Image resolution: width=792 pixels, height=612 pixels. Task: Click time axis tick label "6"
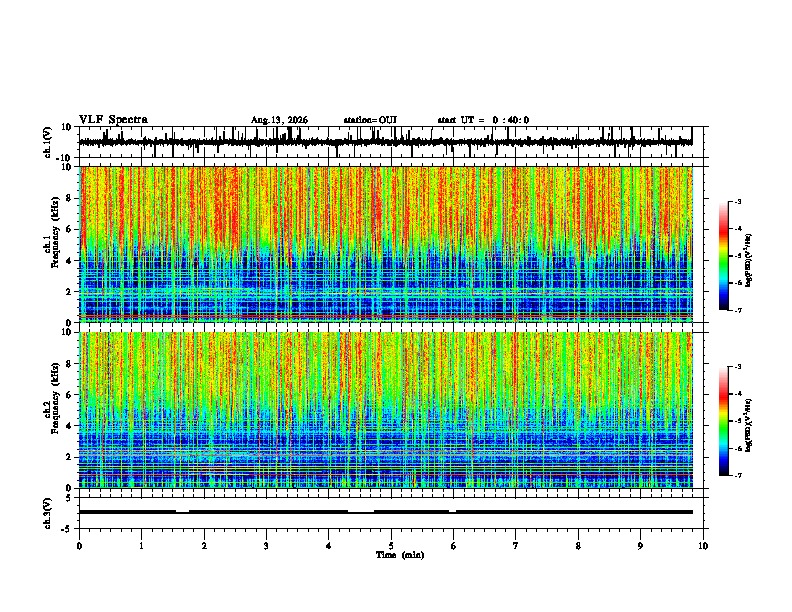(454, 546)
